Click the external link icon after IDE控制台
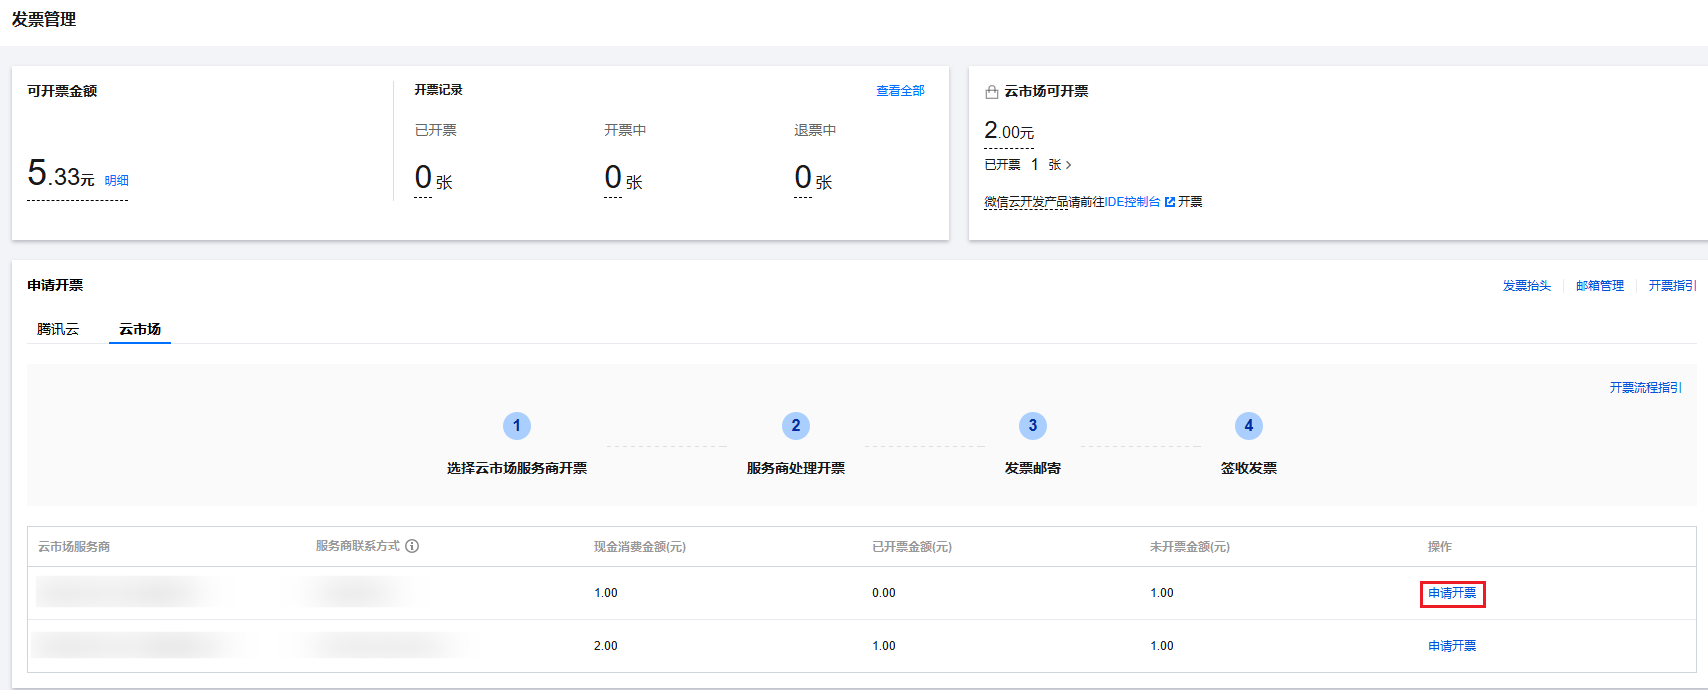 (x=1170, y=202)
